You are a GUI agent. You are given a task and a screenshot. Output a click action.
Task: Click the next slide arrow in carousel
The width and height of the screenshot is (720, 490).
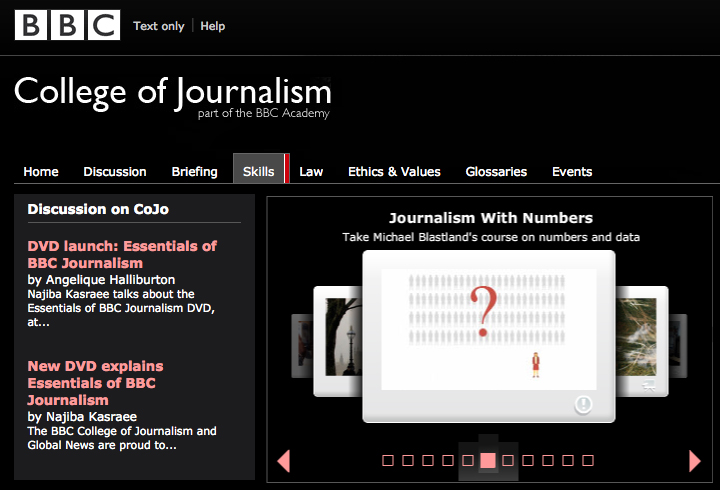(695, 461)
